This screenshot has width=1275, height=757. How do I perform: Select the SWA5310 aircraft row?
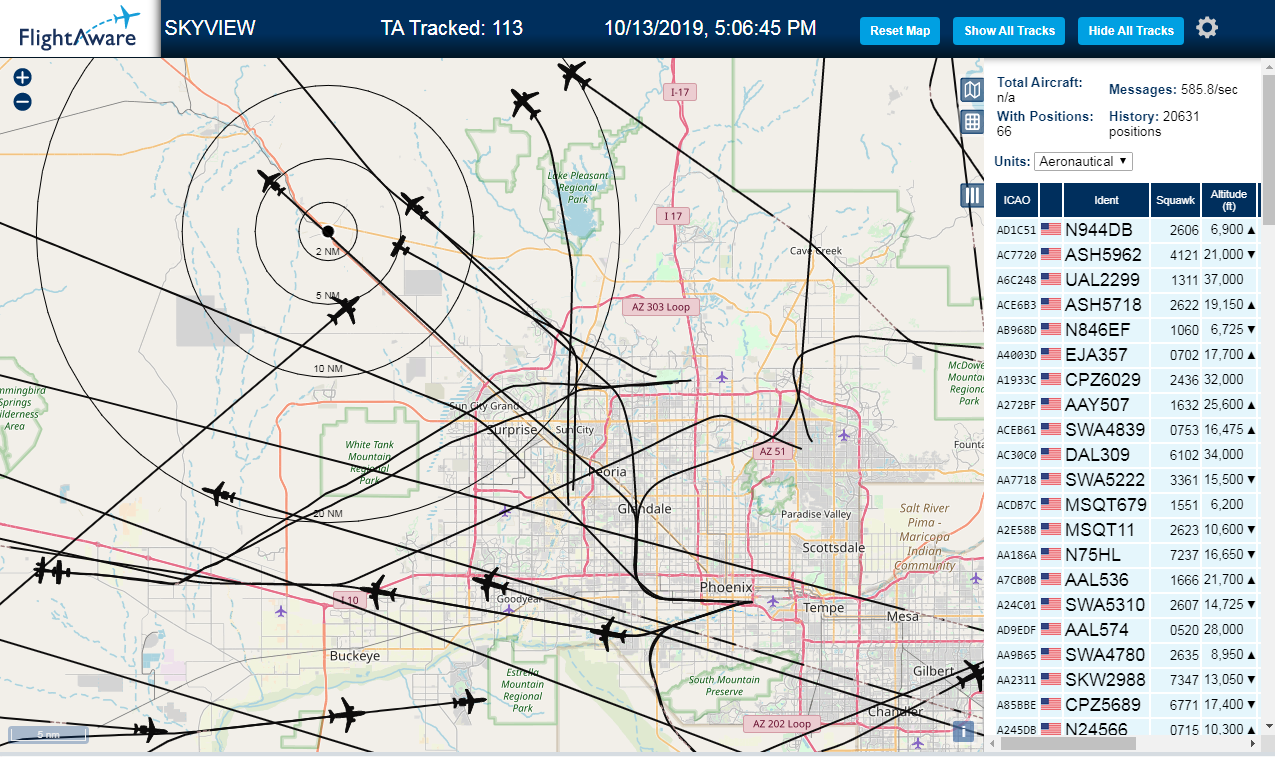(1127, 604)
